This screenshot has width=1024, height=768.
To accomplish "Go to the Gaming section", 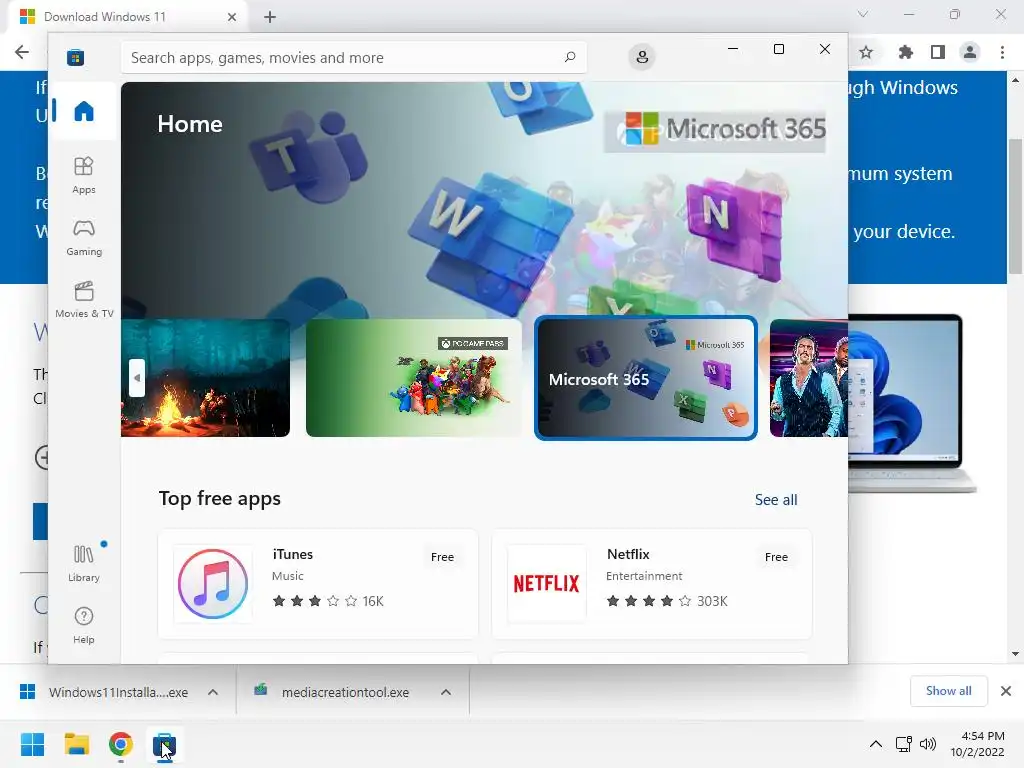I will coord(84,238).
